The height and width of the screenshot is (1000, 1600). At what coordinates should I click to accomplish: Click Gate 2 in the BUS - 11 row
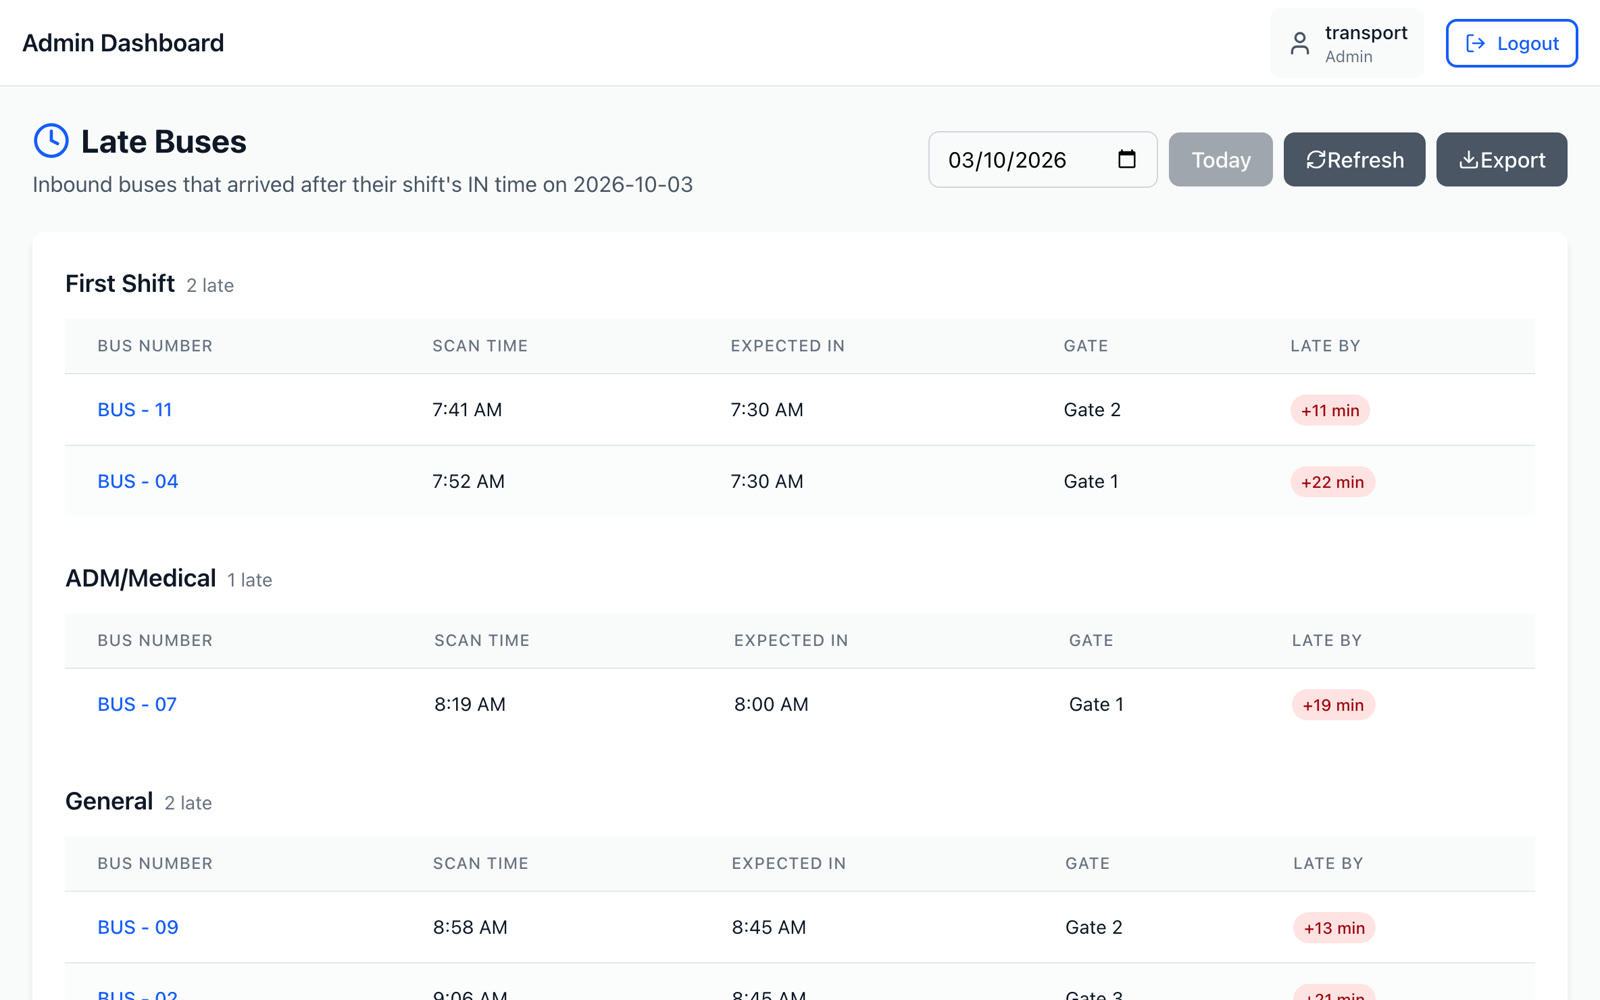pos(1092,410)
